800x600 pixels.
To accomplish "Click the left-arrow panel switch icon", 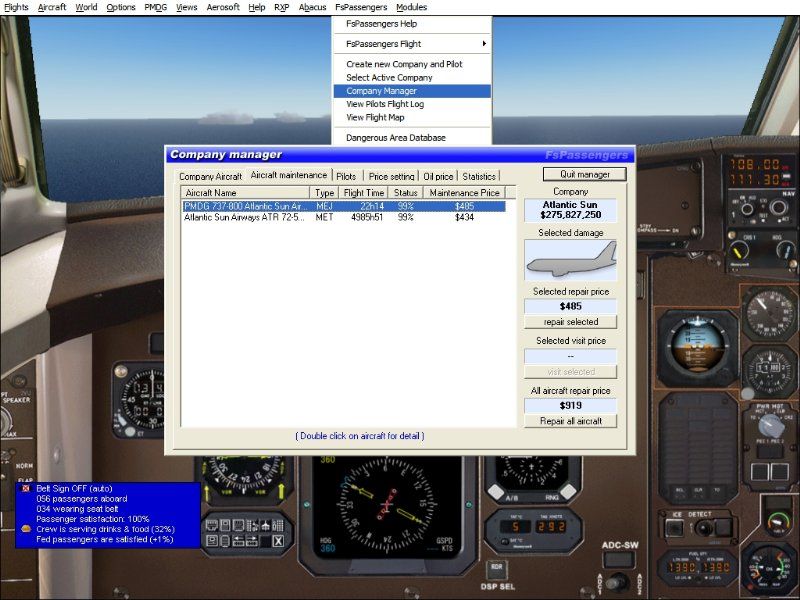I will tap(238, 540).
